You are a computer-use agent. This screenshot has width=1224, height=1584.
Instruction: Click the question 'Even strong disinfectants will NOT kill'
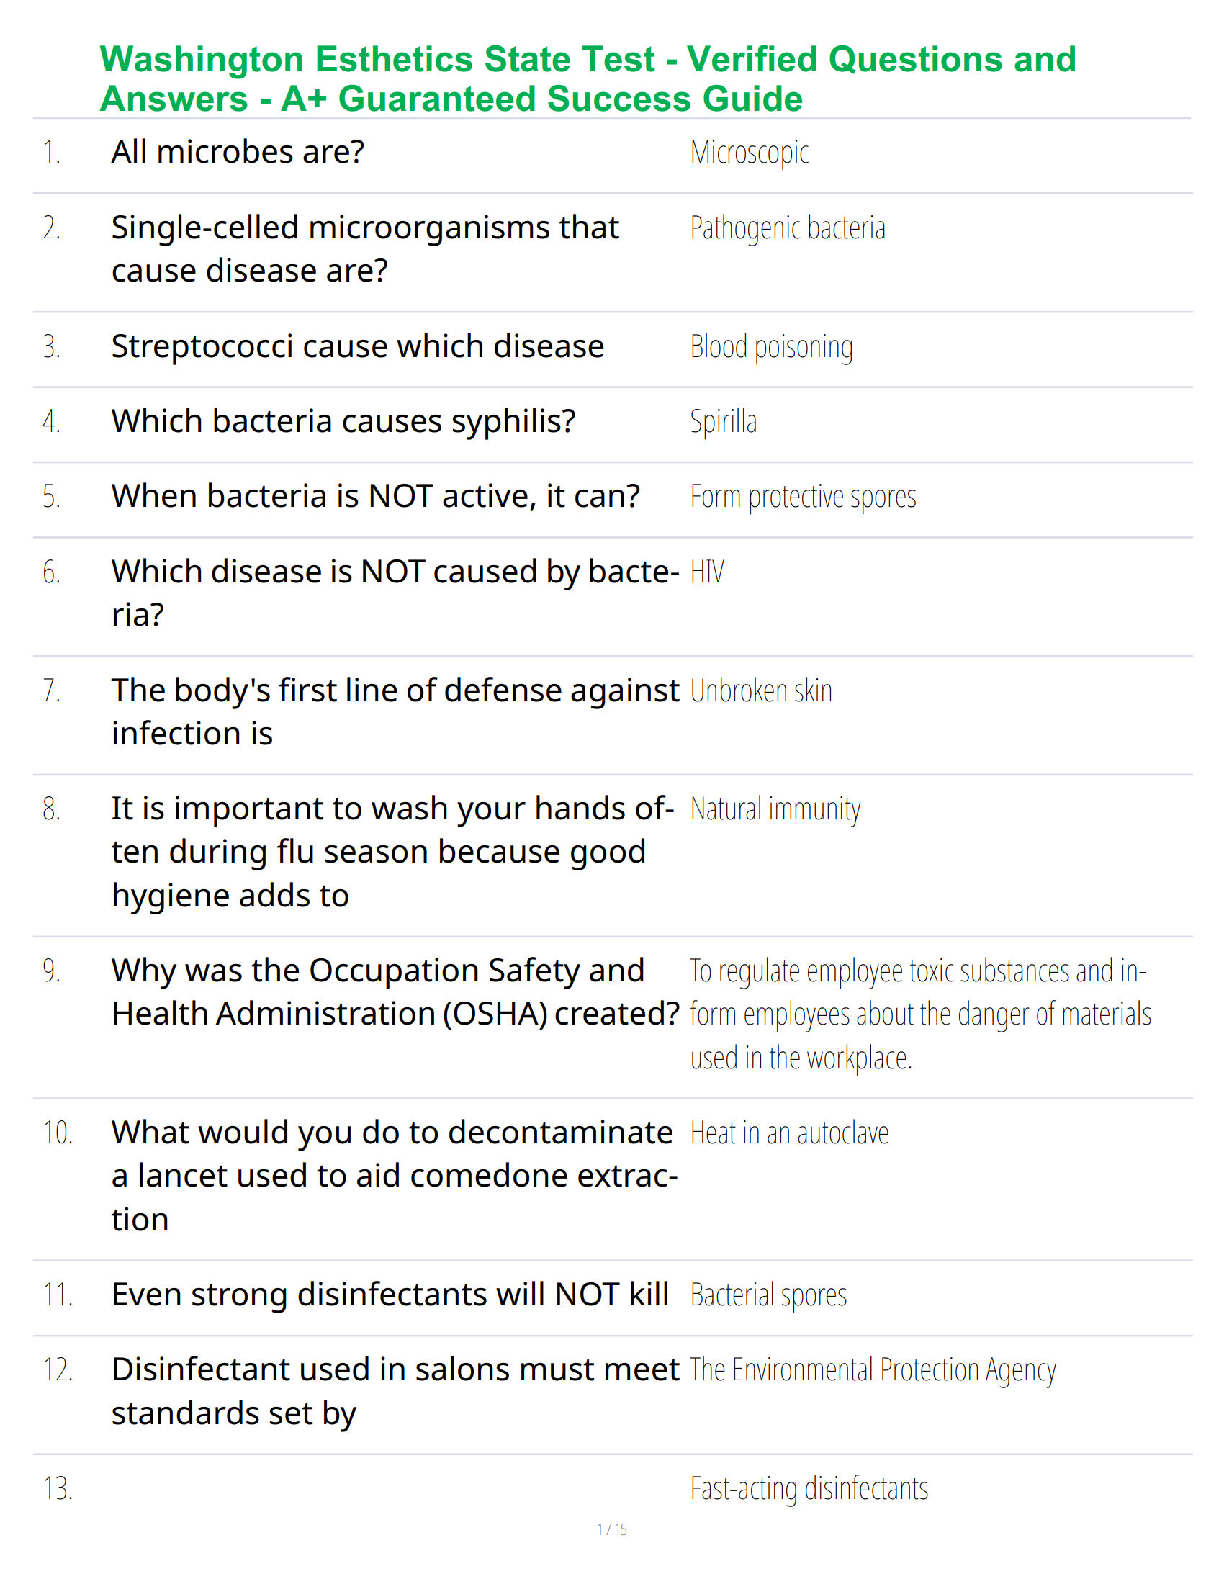tap(390, 1295)
